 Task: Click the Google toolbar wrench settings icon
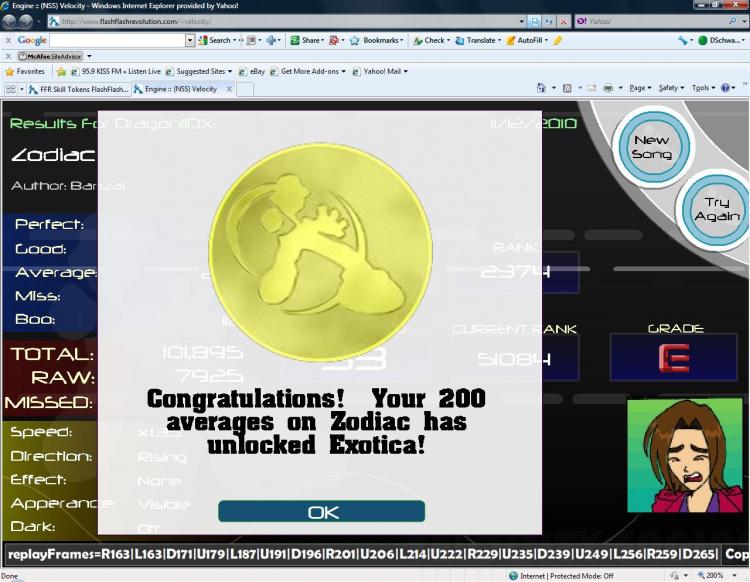[683, 41]
